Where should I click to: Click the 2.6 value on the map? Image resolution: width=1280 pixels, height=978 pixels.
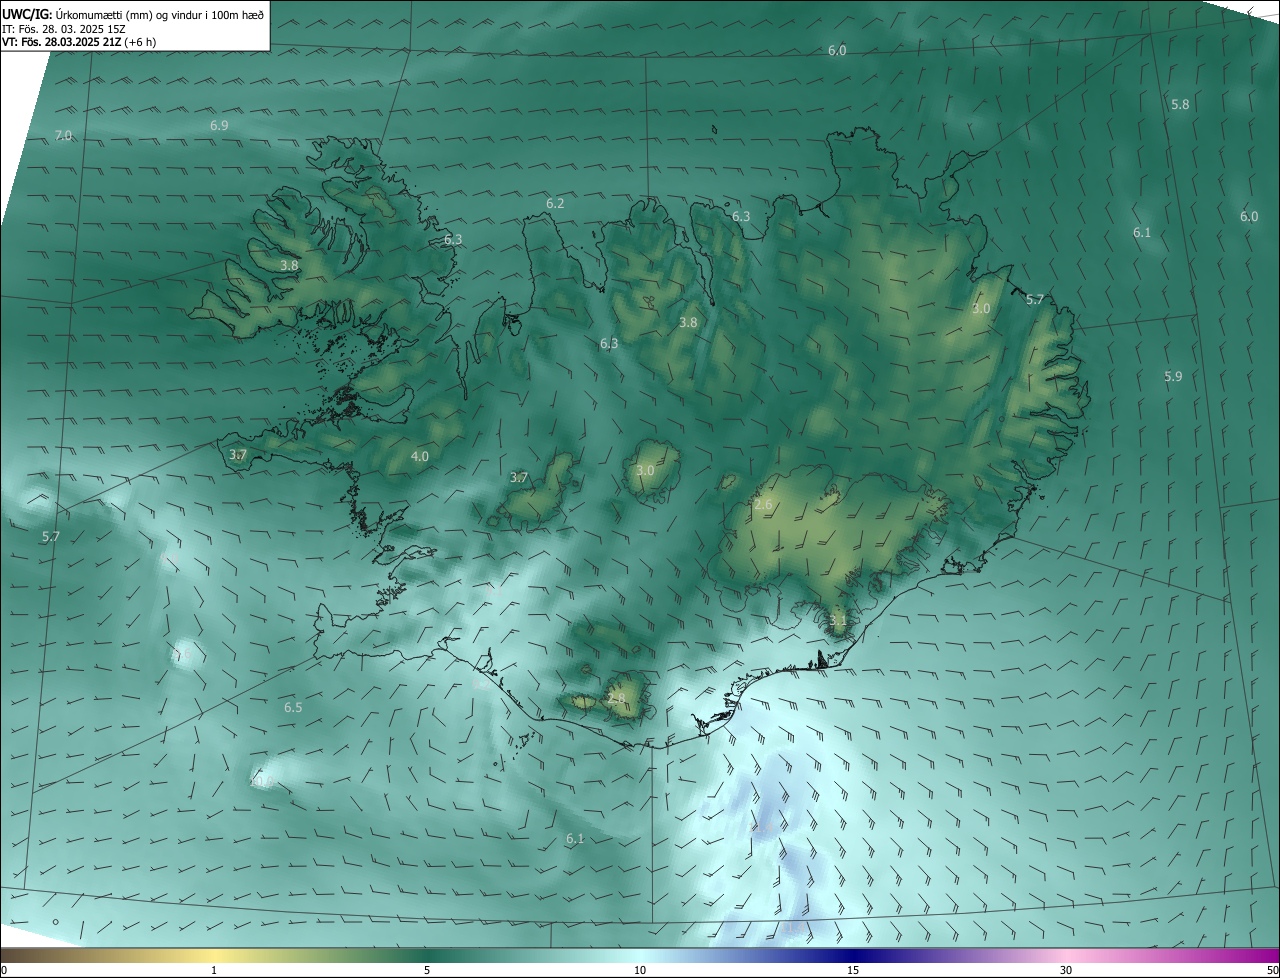762,505
